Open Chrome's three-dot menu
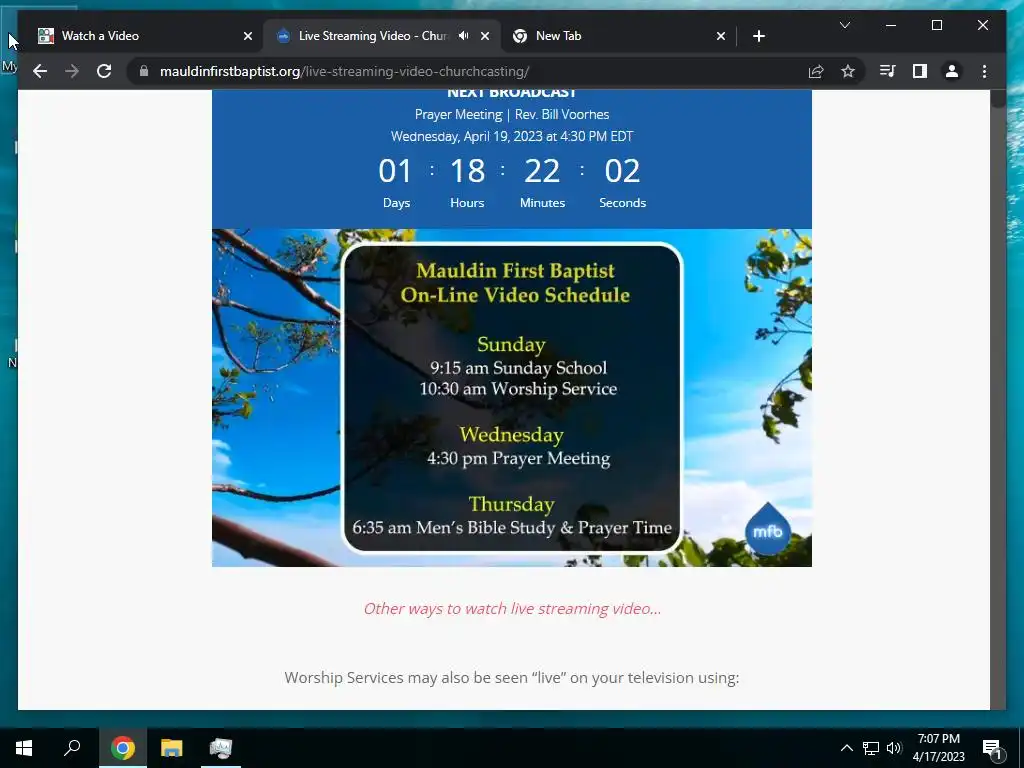The width and height of the screenshot is (1024, 768). tap(984, 71)
